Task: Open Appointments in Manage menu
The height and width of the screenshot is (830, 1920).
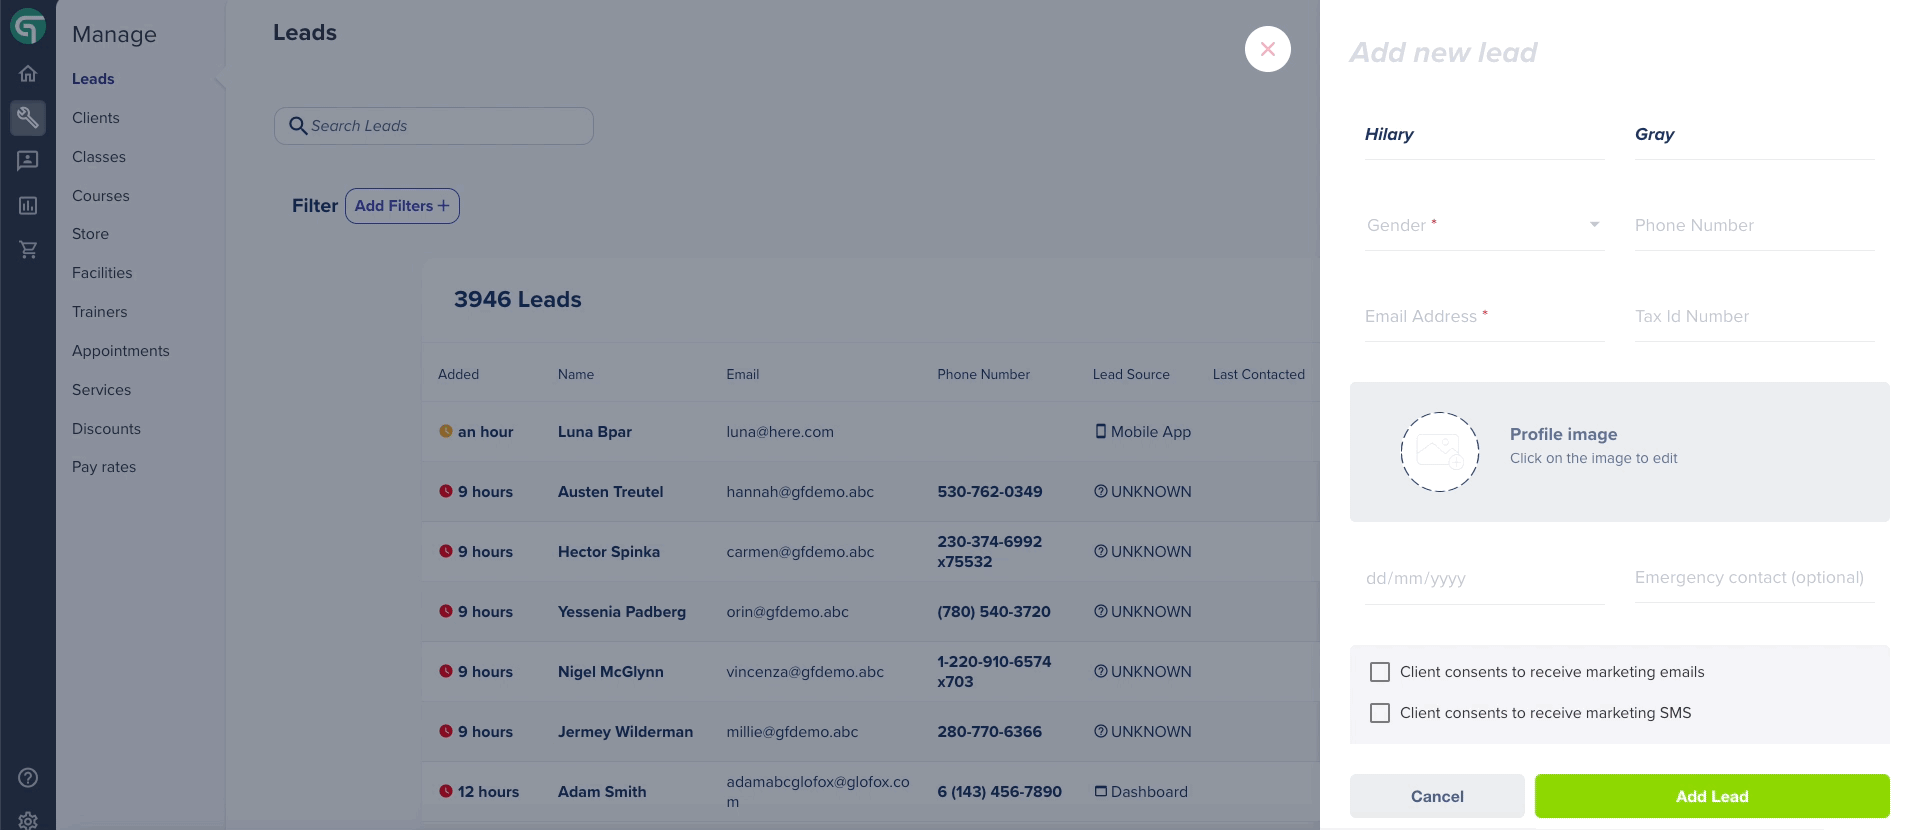Action: pyautogui.click(x=121, y=351)
